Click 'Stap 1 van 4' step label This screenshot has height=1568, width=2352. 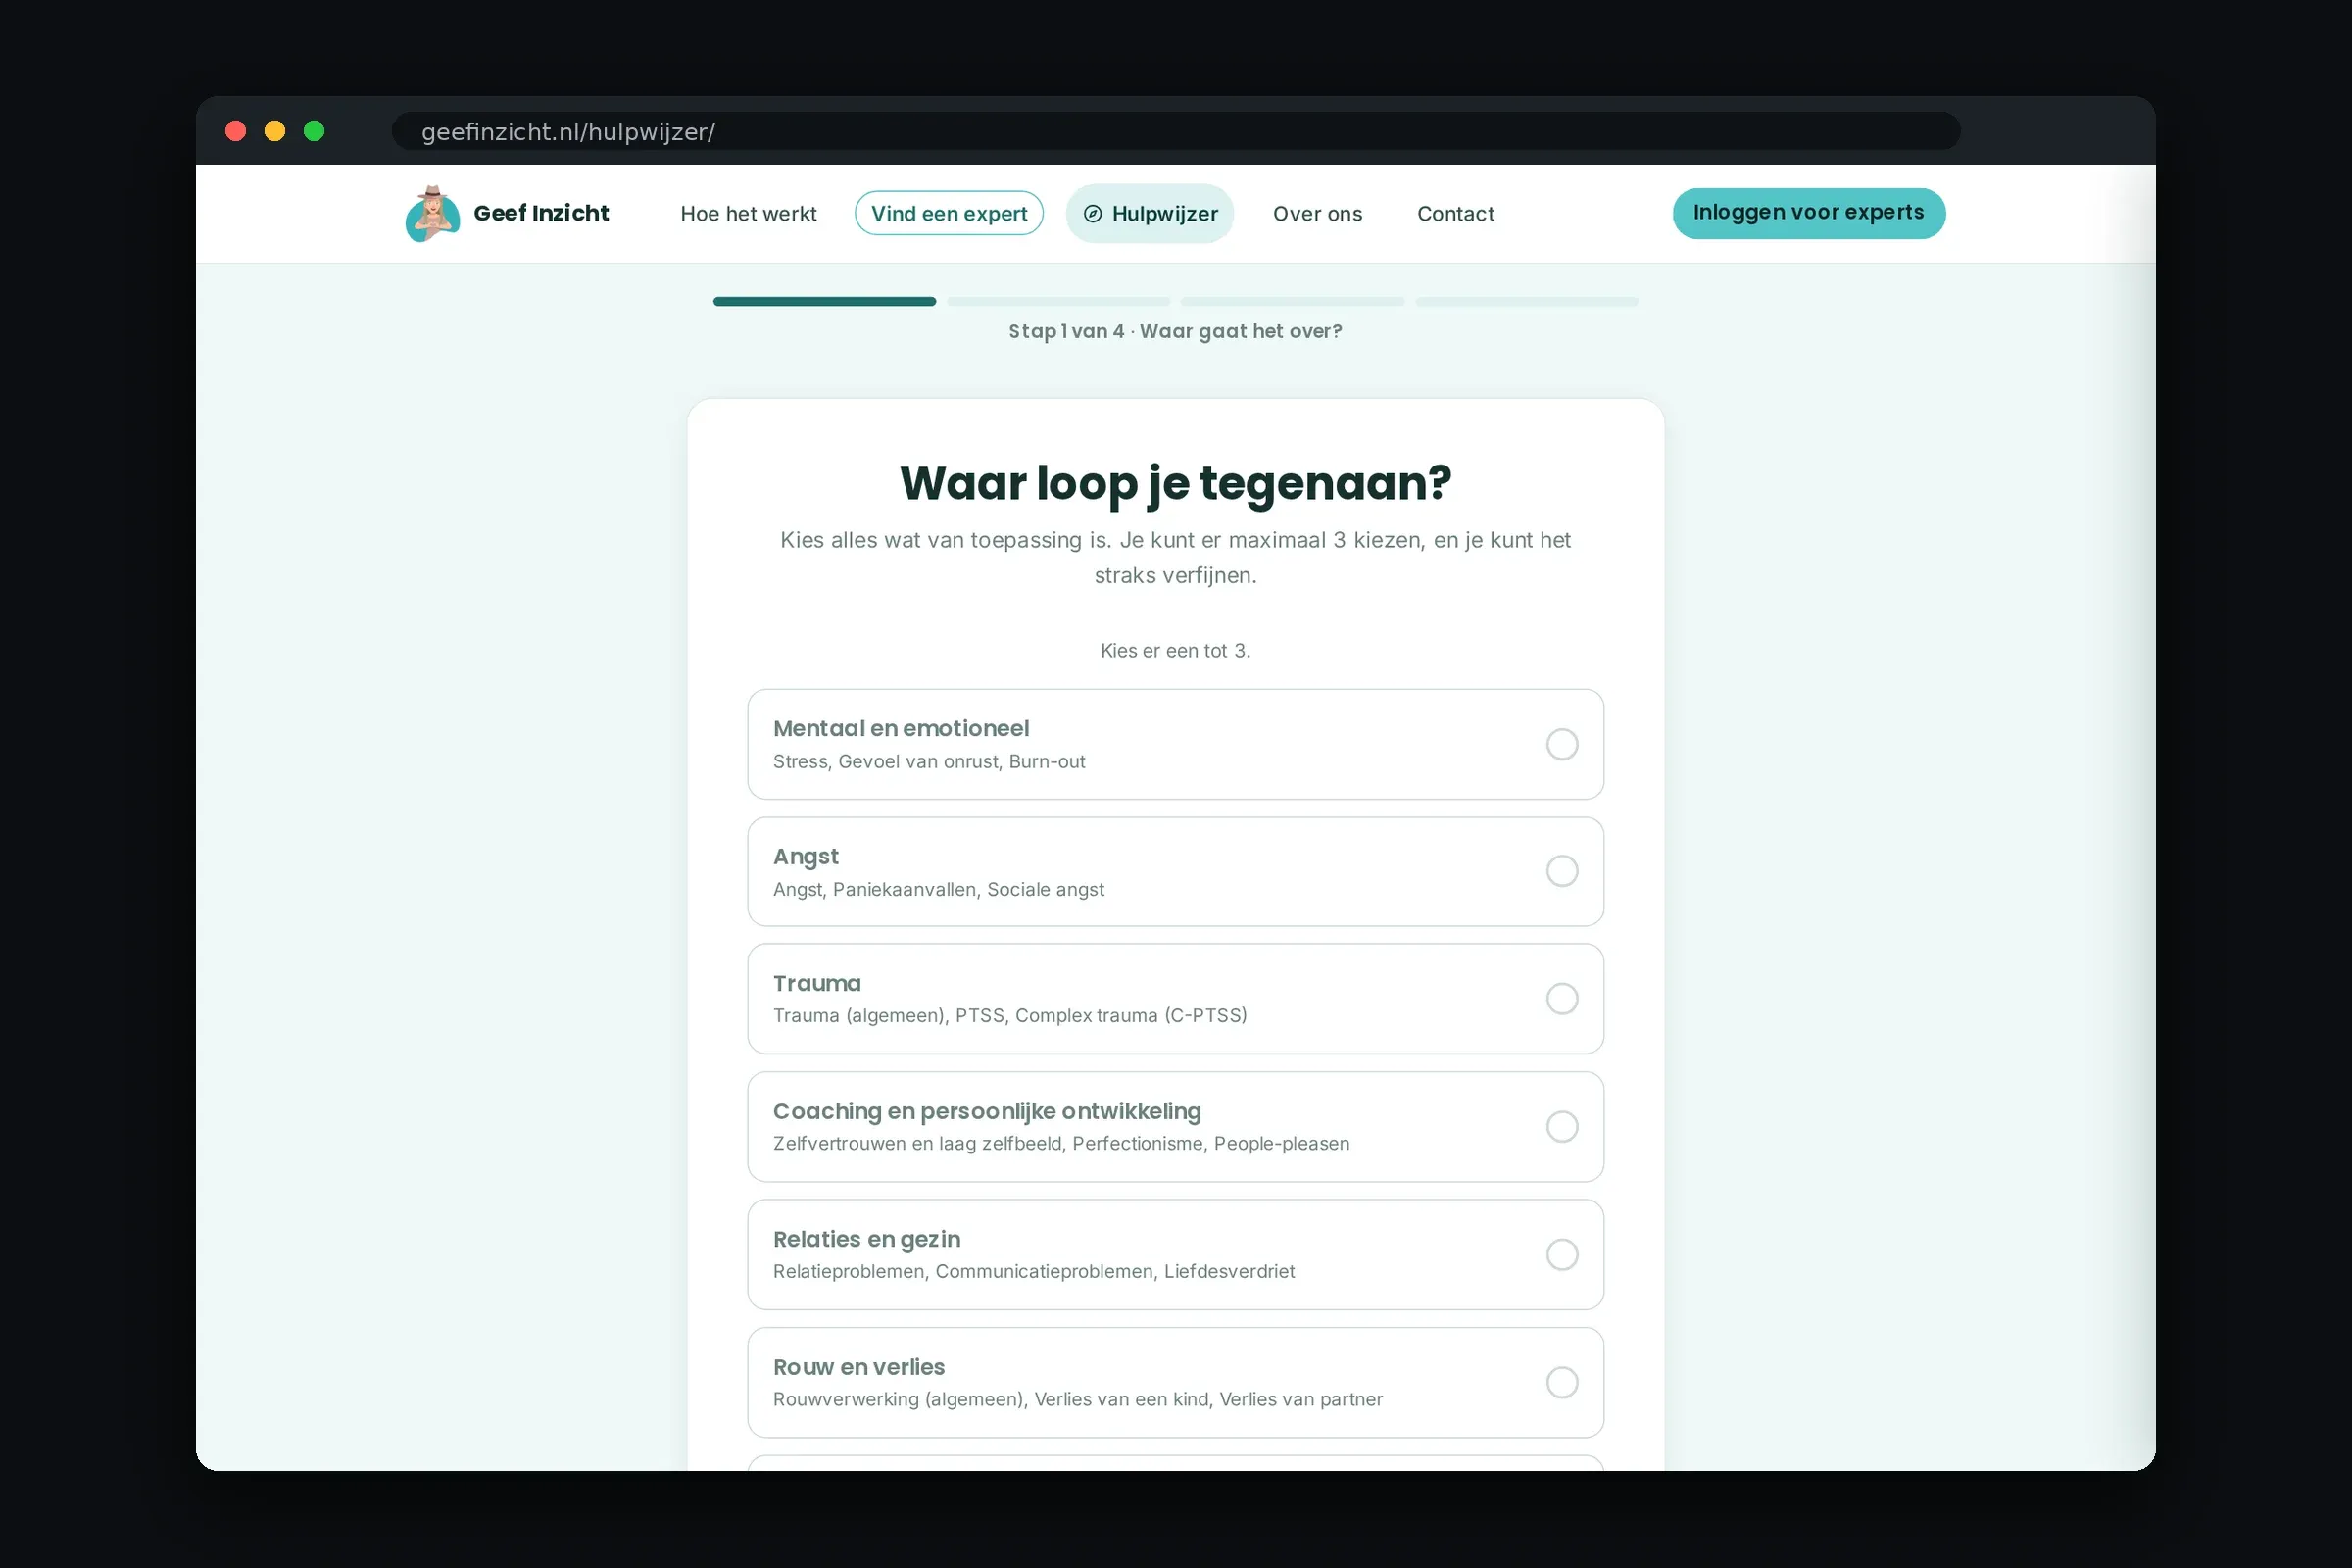point(1066,331)
